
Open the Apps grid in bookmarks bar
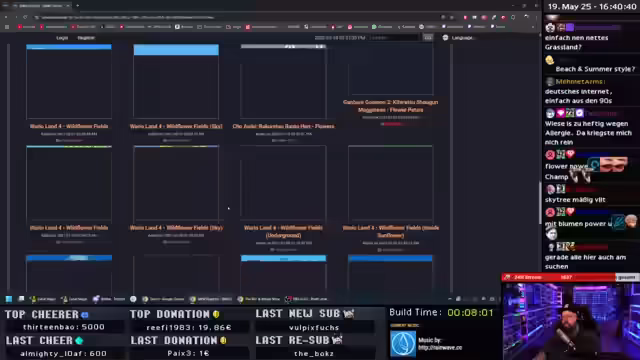7,27
